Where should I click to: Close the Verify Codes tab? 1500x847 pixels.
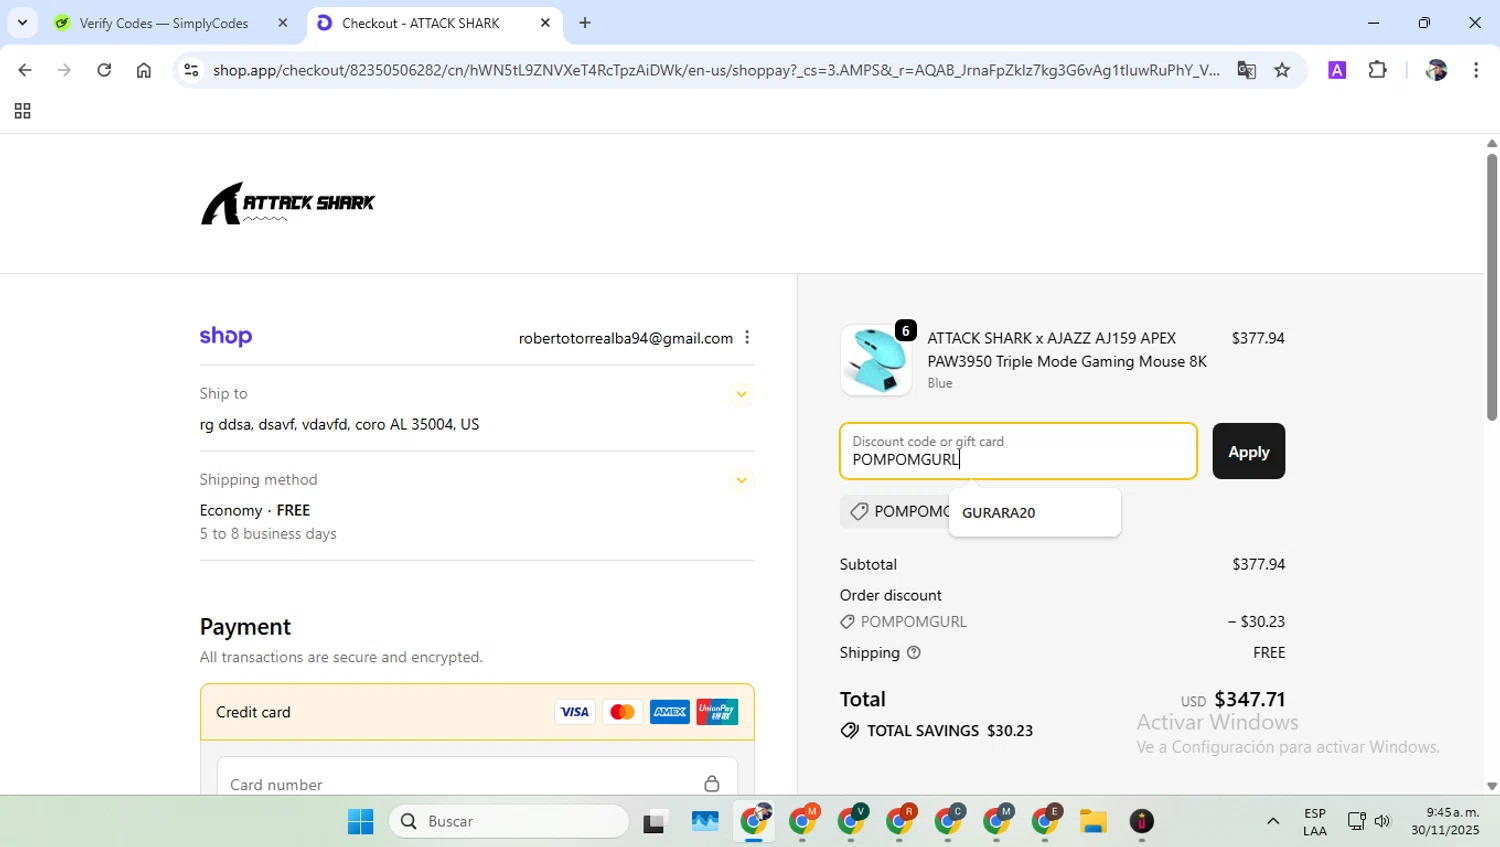283,23
